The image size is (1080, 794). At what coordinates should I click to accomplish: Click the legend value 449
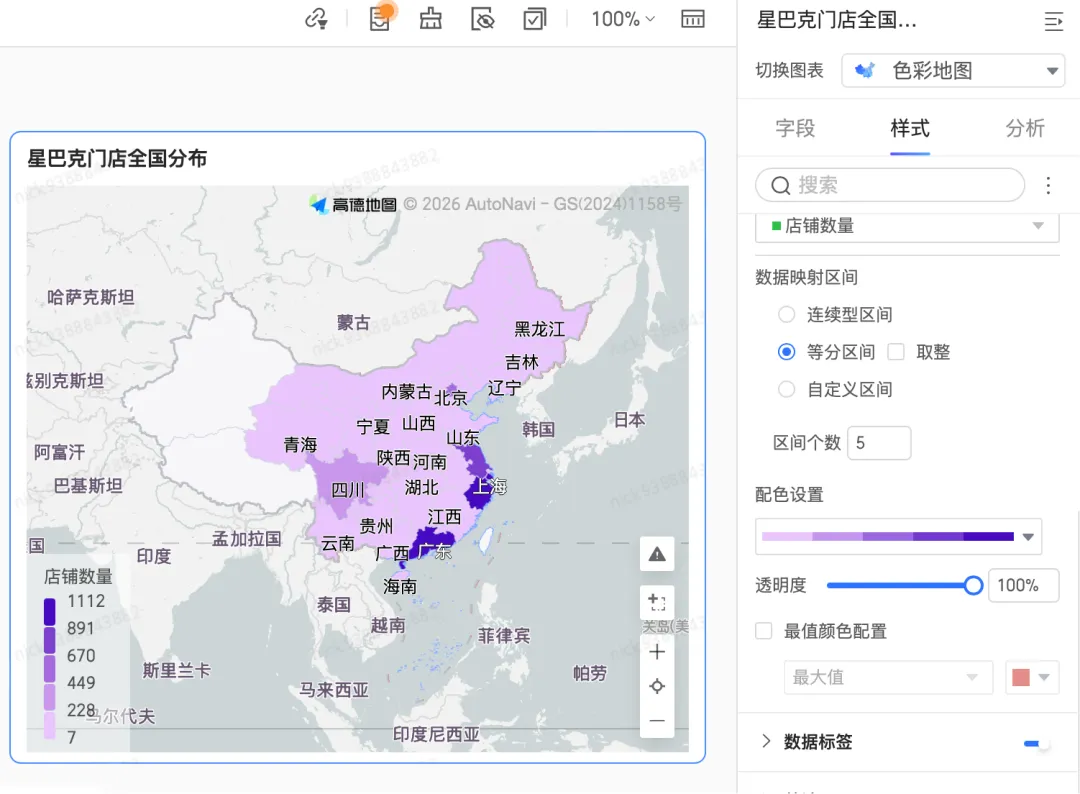(81, 683)
